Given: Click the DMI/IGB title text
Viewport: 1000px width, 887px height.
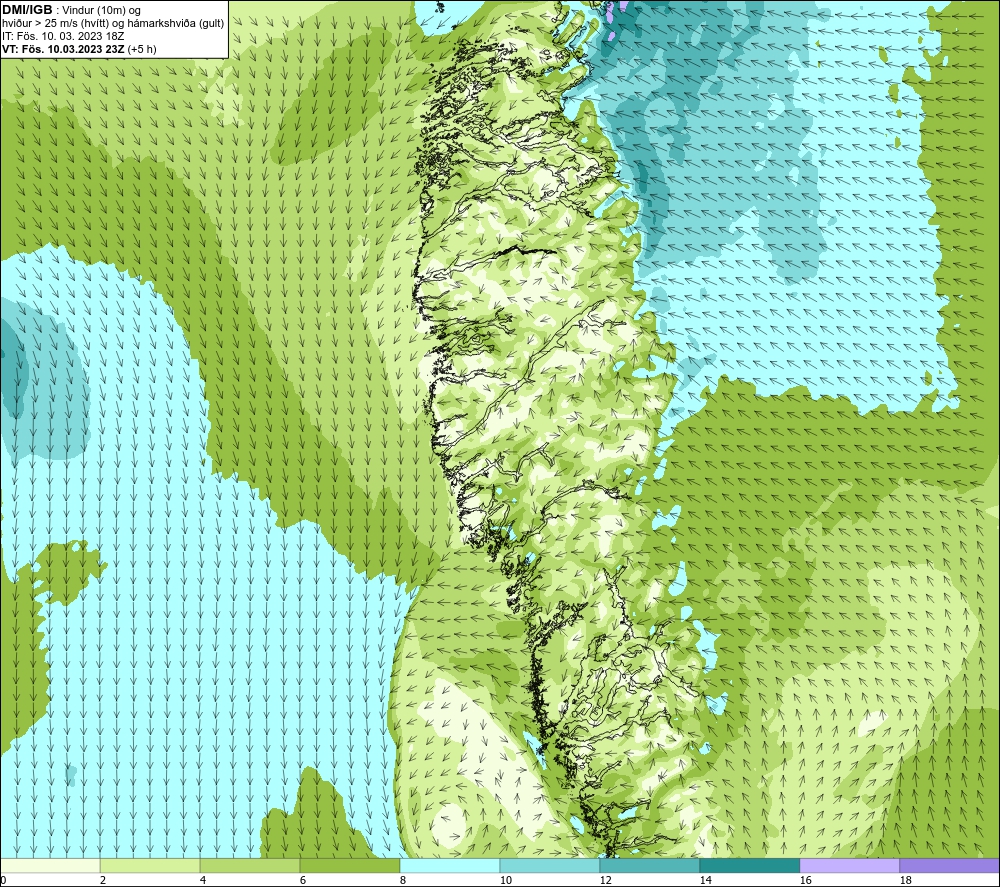Looking at the screenshot, I should click(x=27, y=10).
